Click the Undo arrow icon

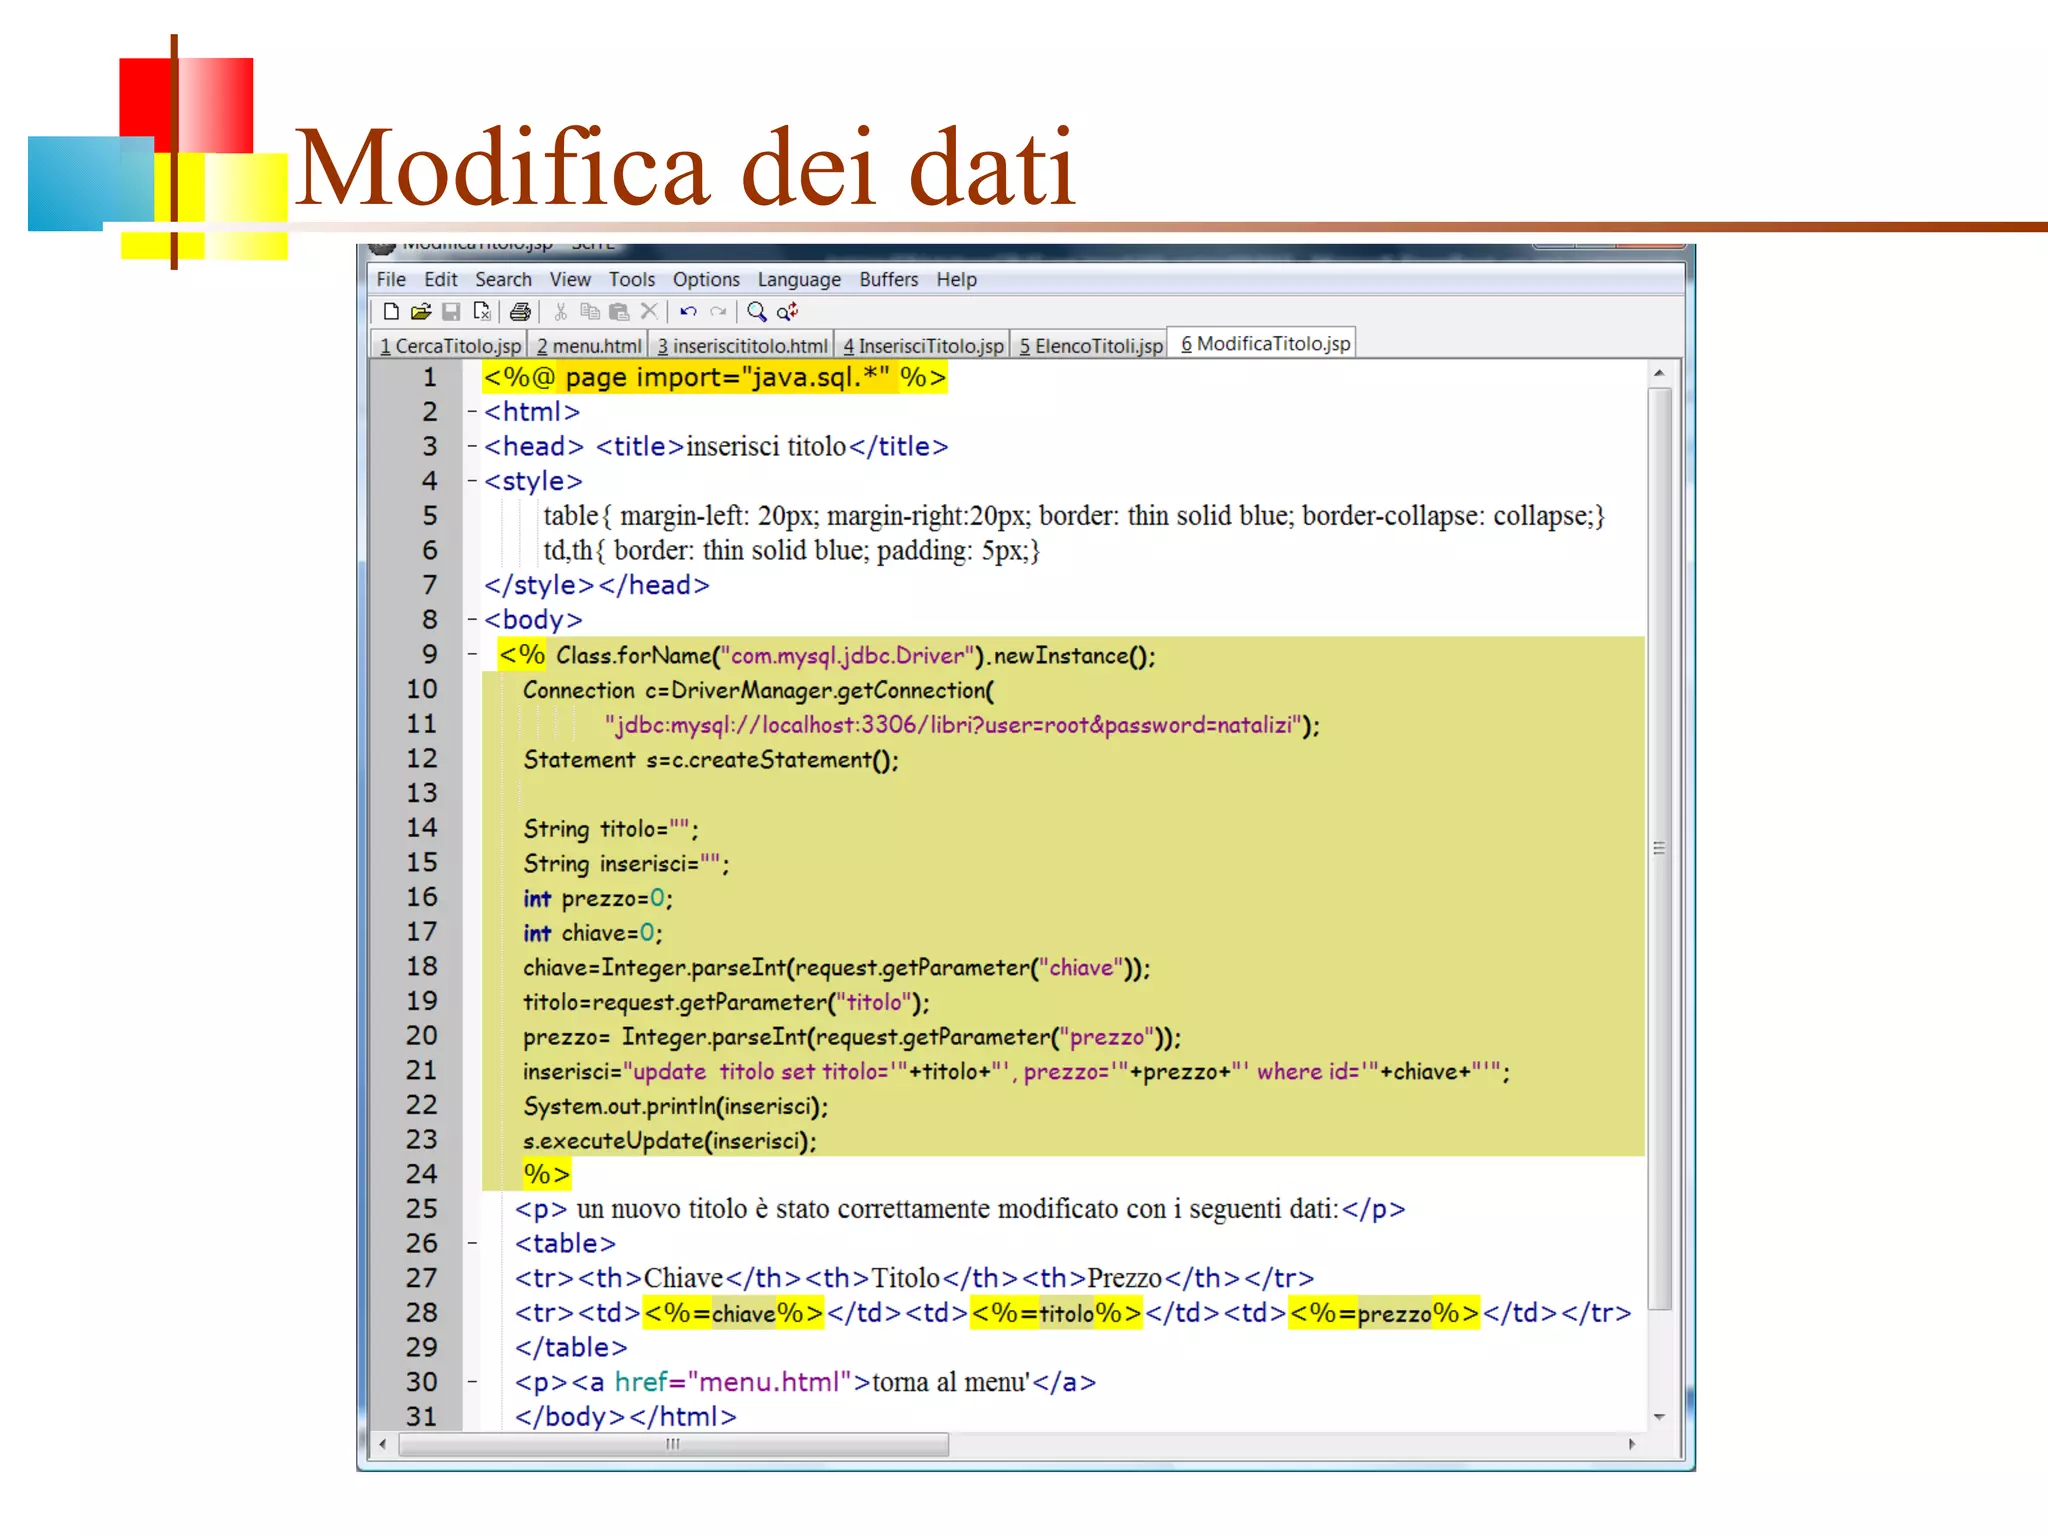tap(688, 312)
